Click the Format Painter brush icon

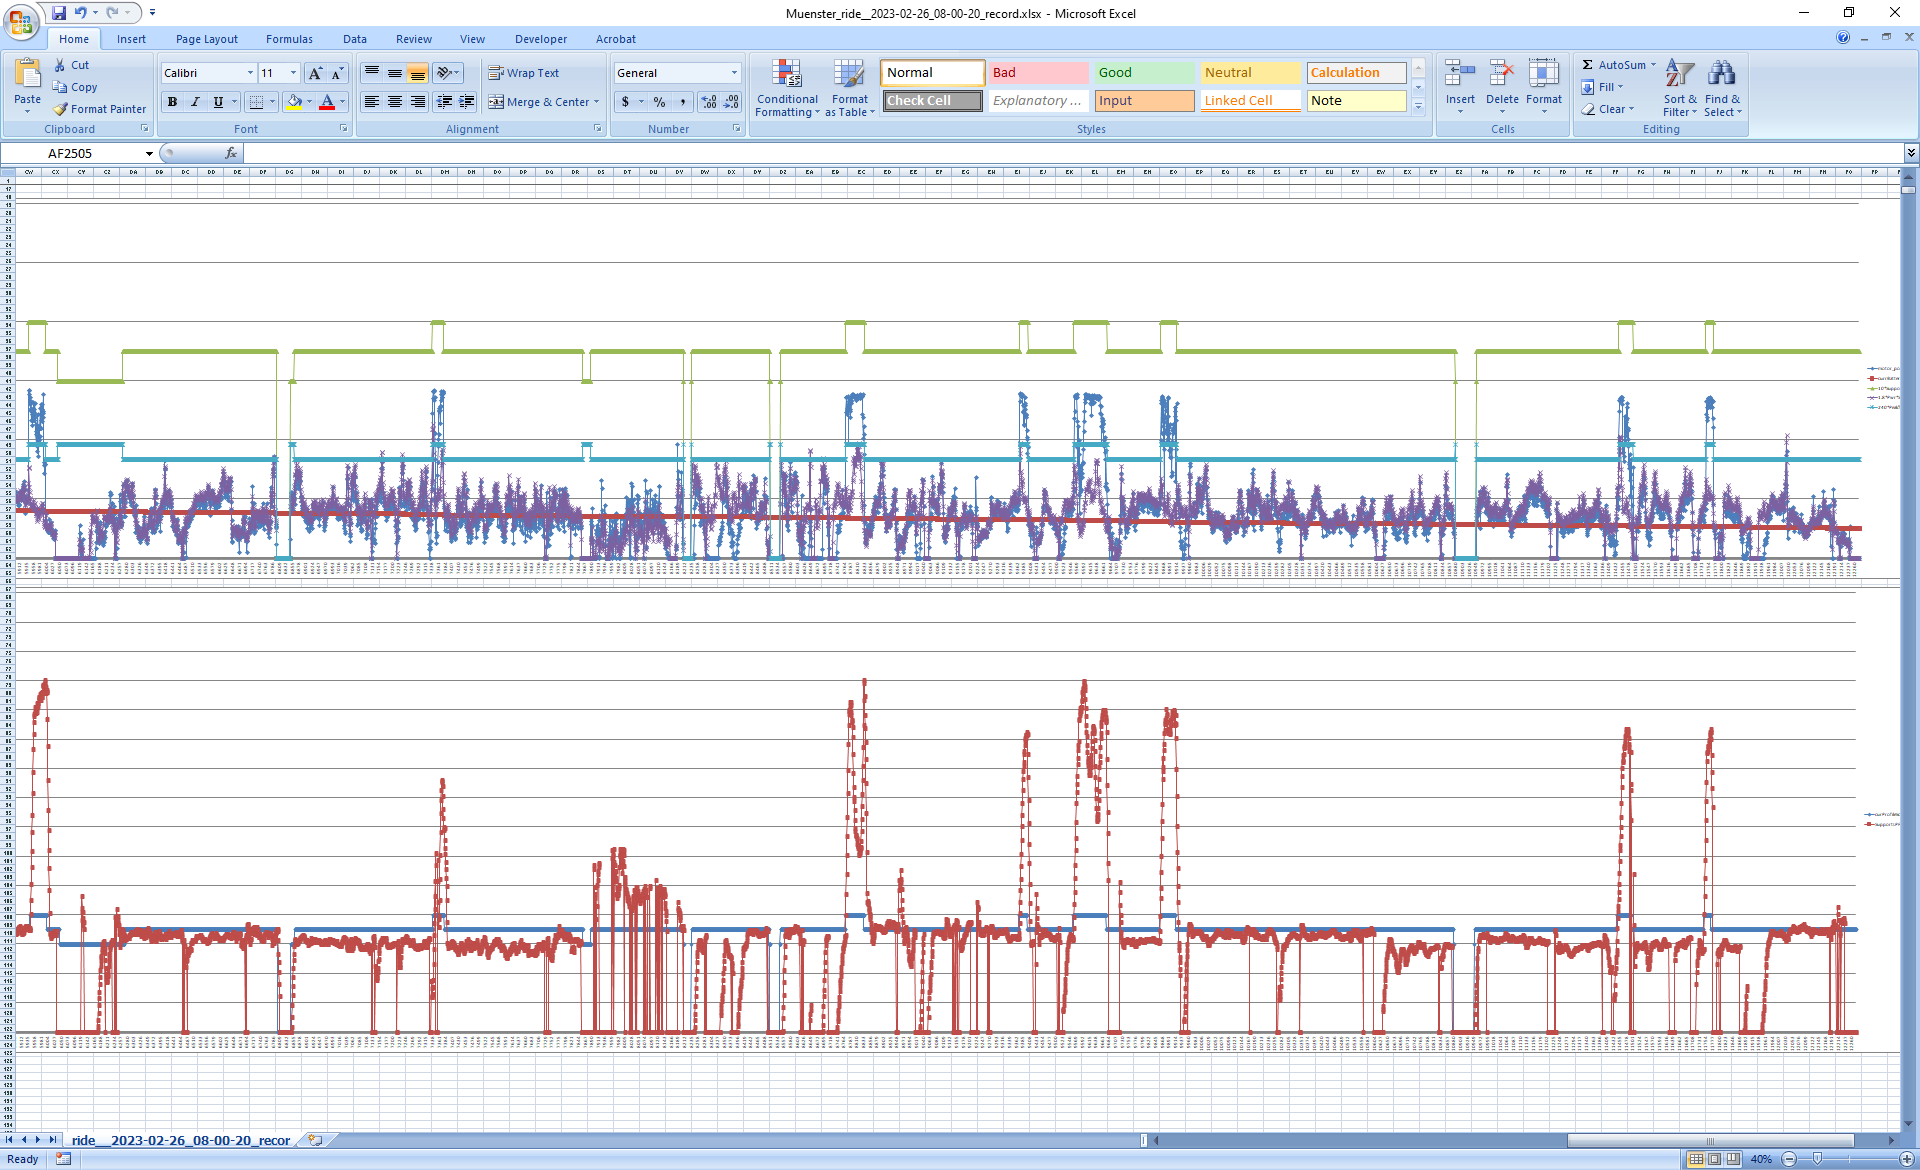pos(61,109)
